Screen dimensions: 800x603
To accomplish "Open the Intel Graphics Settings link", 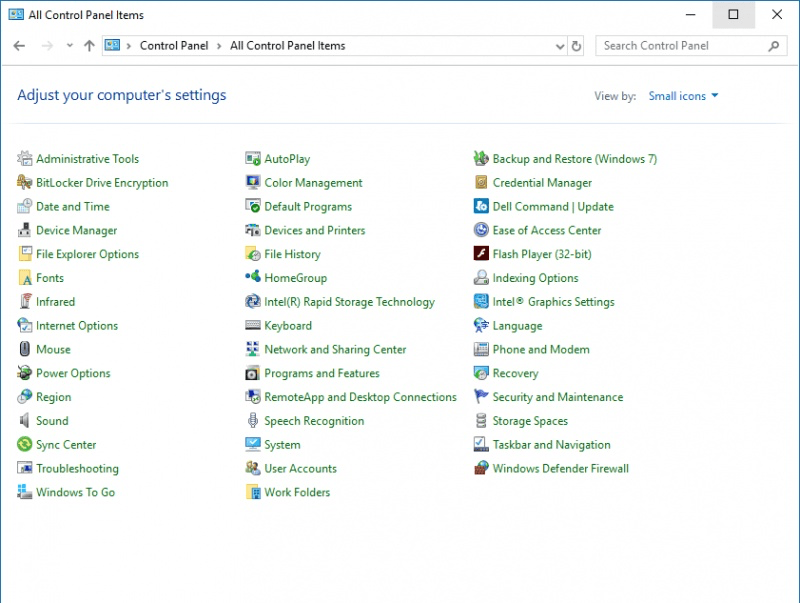I will [x=554, y=302].
